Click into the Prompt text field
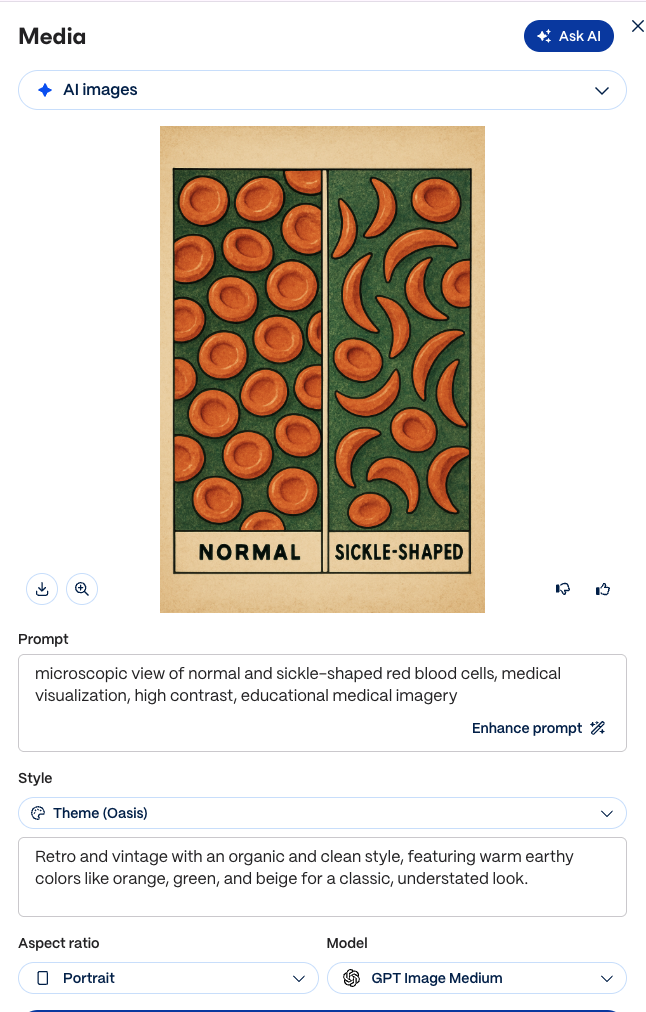The height and width of the screenshot is (1012, 646). 322,703
